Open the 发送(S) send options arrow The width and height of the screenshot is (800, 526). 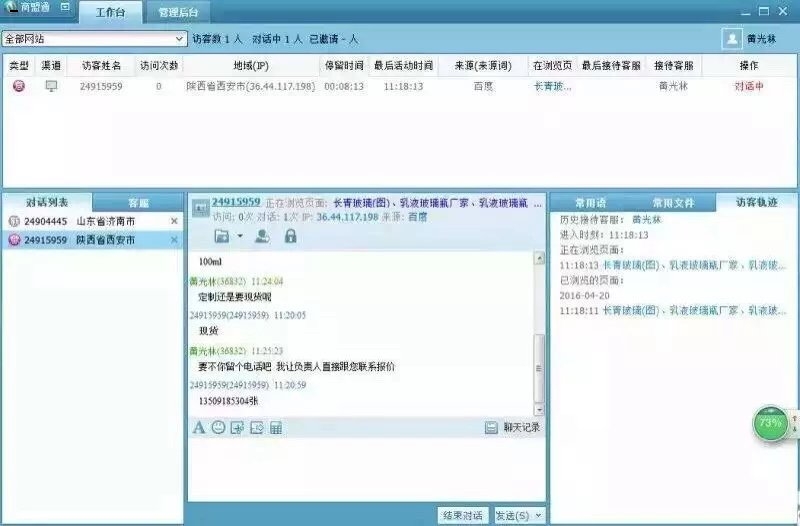538,515
